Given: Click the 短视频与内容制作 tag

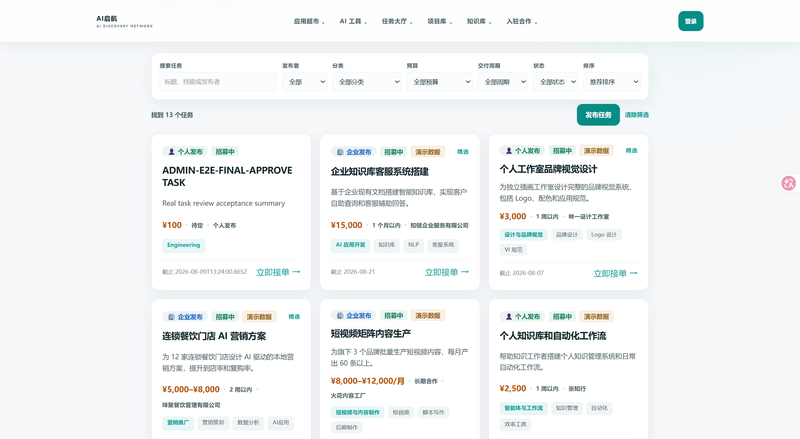Looking at the screenshot, I should pos(358,412).
